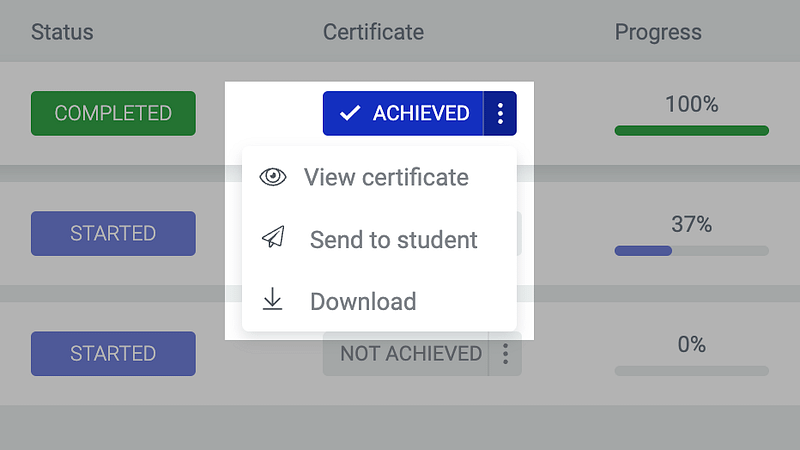Click the paper plane send icon
Screen dimensions: 800x450
273,237
